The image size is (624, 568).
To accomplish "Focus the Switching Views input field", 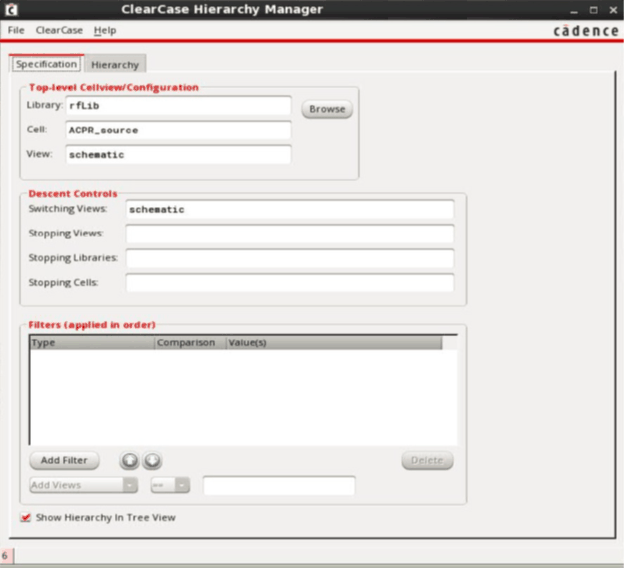I will (x=290, y=209).
